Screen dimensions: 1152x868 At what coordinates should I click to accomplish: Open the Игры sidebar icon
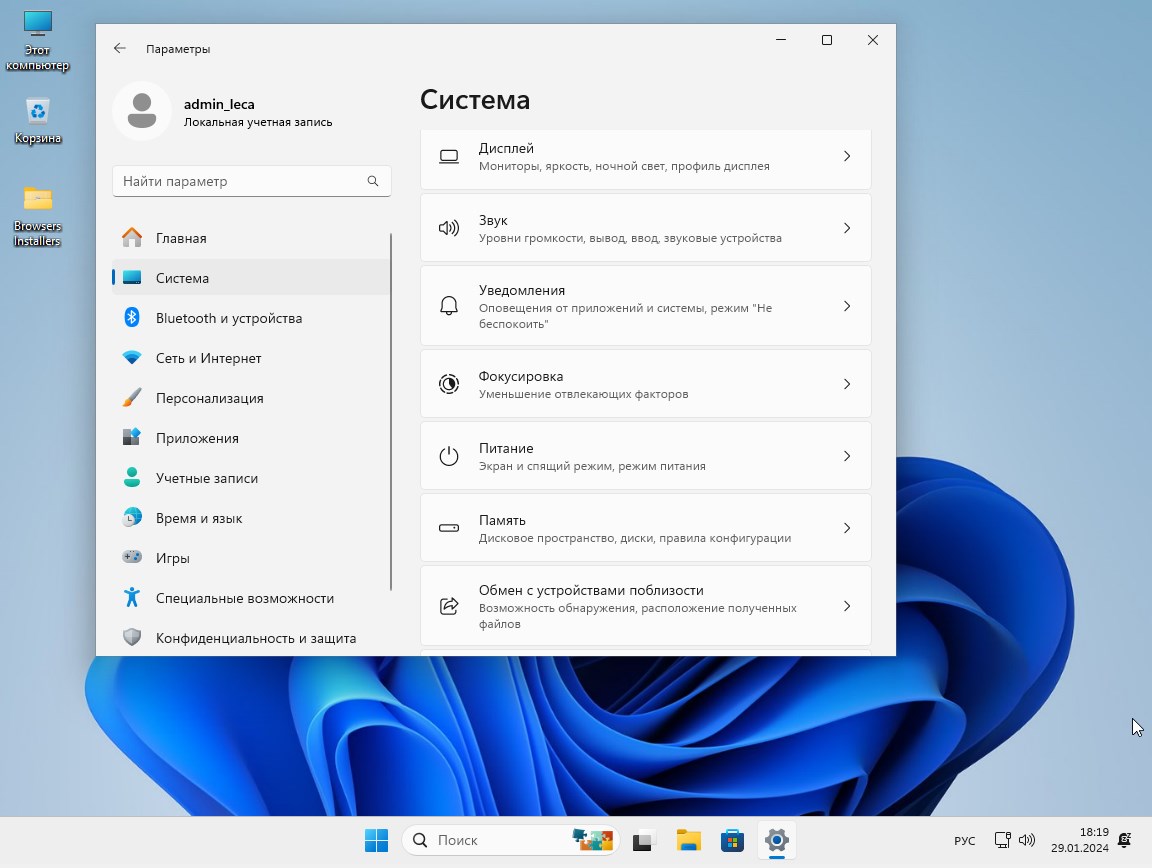pos(132,557)
